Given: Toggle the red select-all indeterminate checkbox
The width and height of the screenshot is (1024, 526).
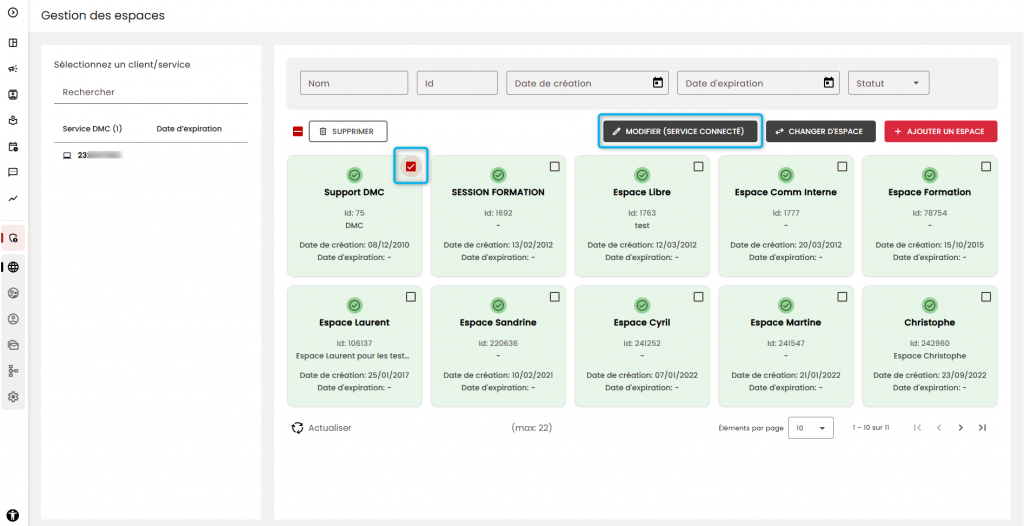Looking at the screenshot, I should [298, 131].
